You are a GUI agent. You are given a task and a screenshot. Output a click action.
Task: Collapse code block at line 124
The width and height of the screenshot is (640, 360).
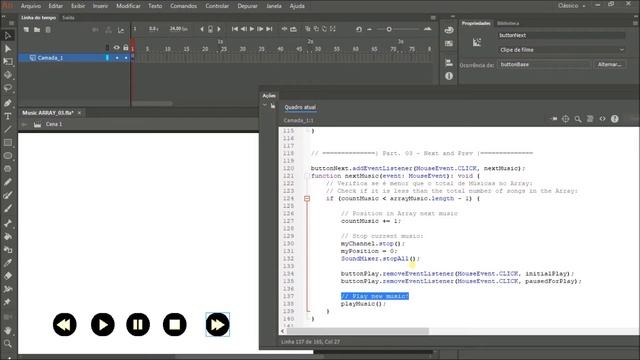tap(307, 198)
